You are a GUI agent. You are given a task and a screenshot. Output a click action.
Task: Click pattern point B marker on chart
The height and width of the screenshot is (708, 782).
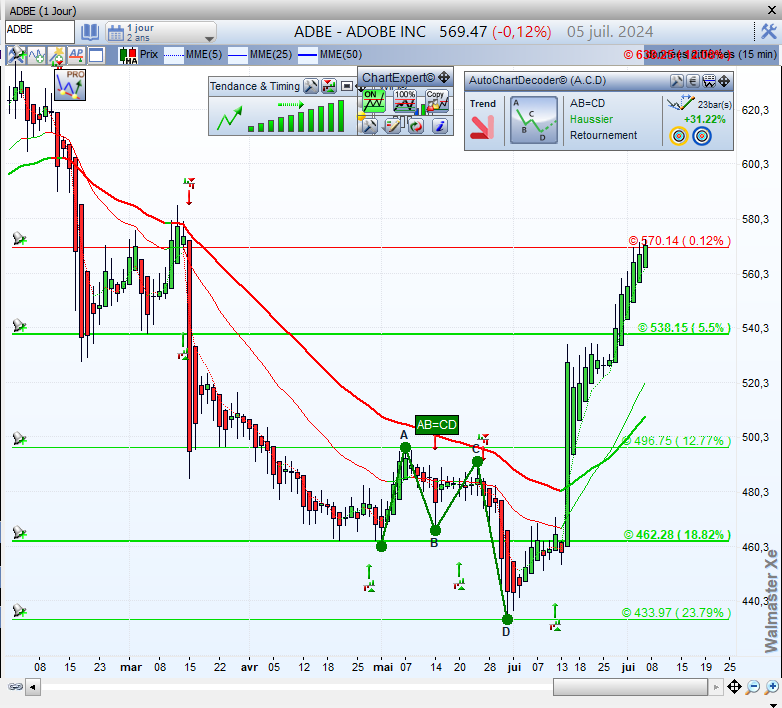[x=435, y=530]
